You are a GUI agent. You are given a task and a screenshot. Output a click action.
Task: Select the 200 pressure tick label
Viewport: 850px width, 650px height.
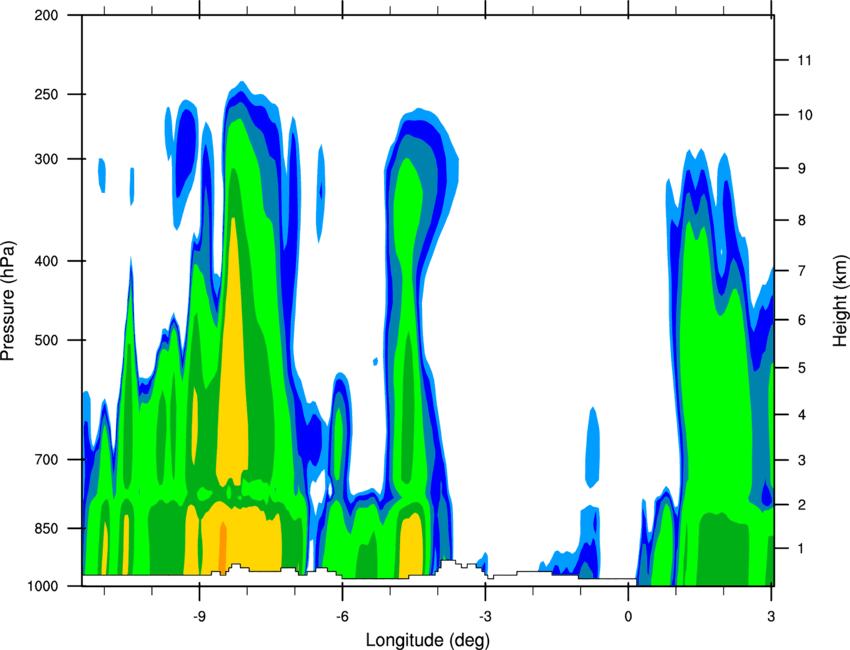click(46, 15)
